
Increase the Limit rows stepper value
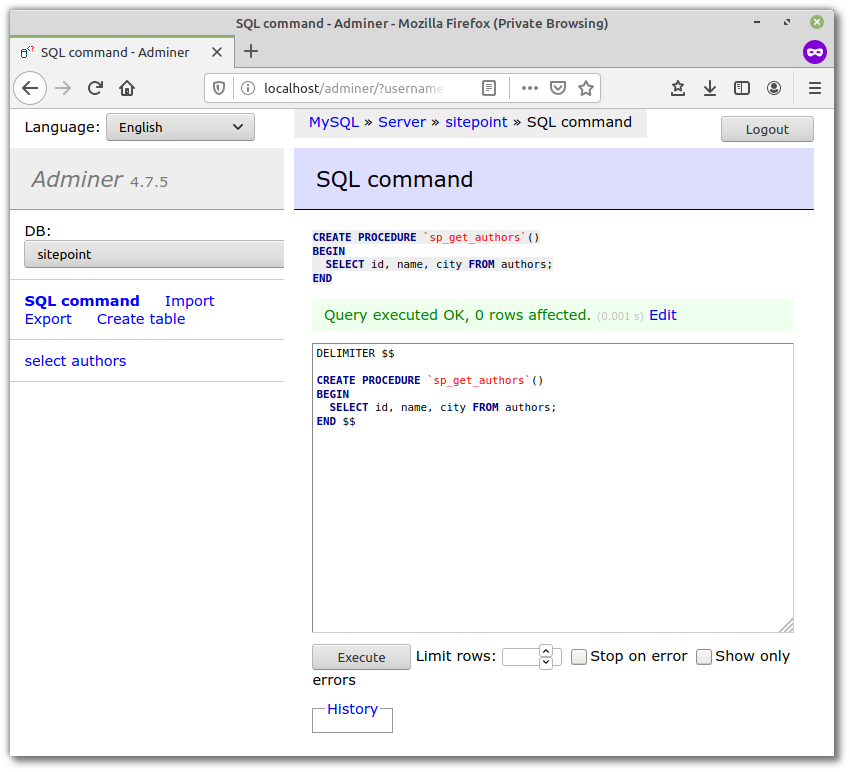tap(546, 651)
